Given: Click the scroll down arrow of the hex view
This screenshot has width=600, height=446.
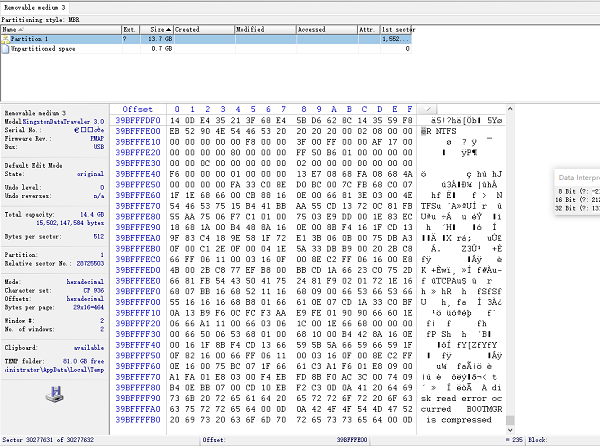Looking at the screenshot, I should pos(510,430).
